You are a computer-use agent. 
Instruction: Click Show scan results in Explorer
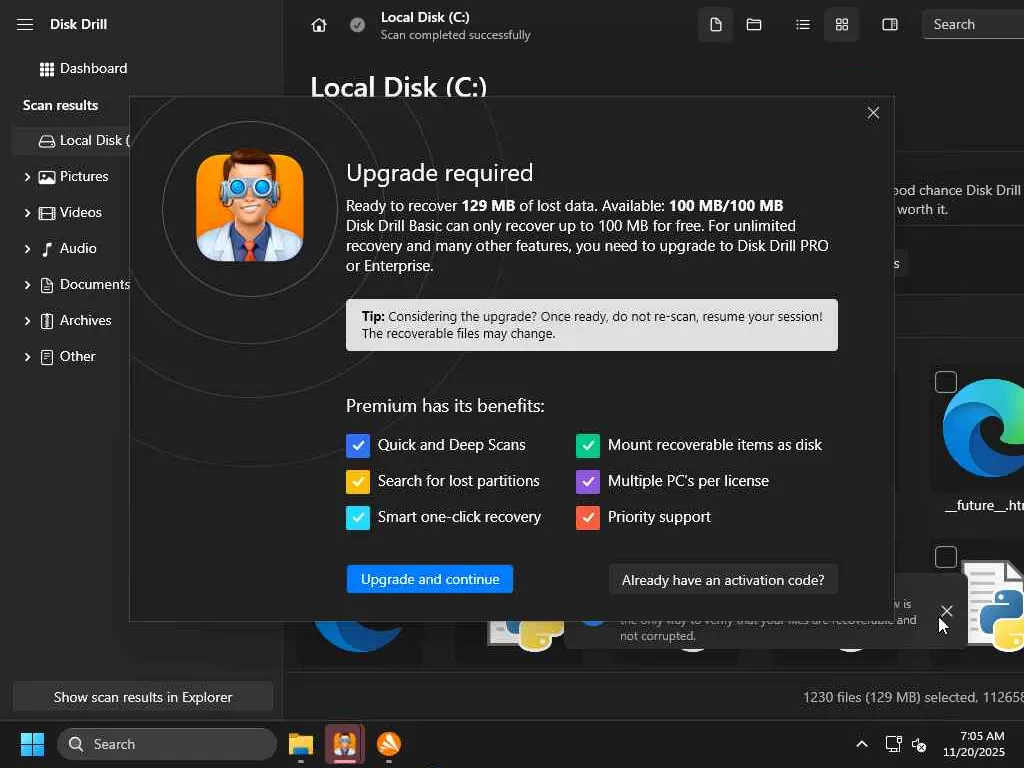143,697
